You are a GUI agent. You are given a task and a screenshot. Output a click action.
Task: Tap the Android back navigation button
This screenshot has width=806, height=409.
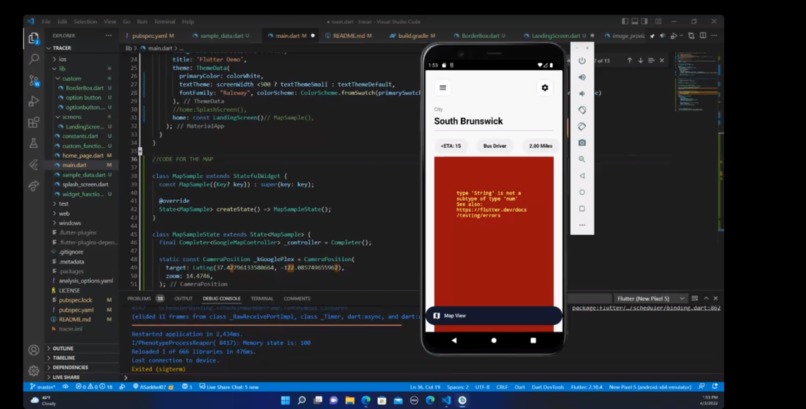454,340
